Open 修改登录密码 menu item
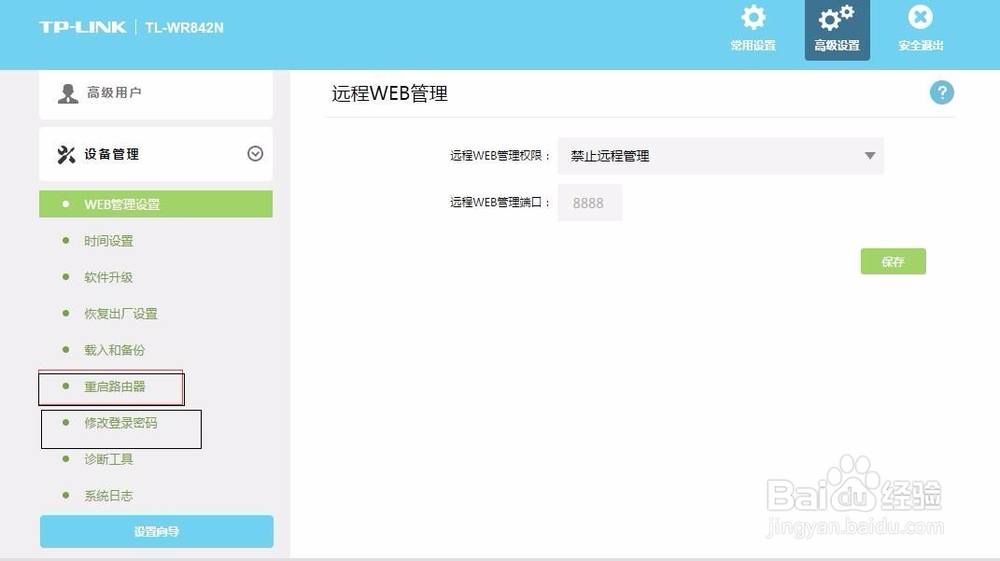Screen dimensions: 1000x561 (121, 423)
